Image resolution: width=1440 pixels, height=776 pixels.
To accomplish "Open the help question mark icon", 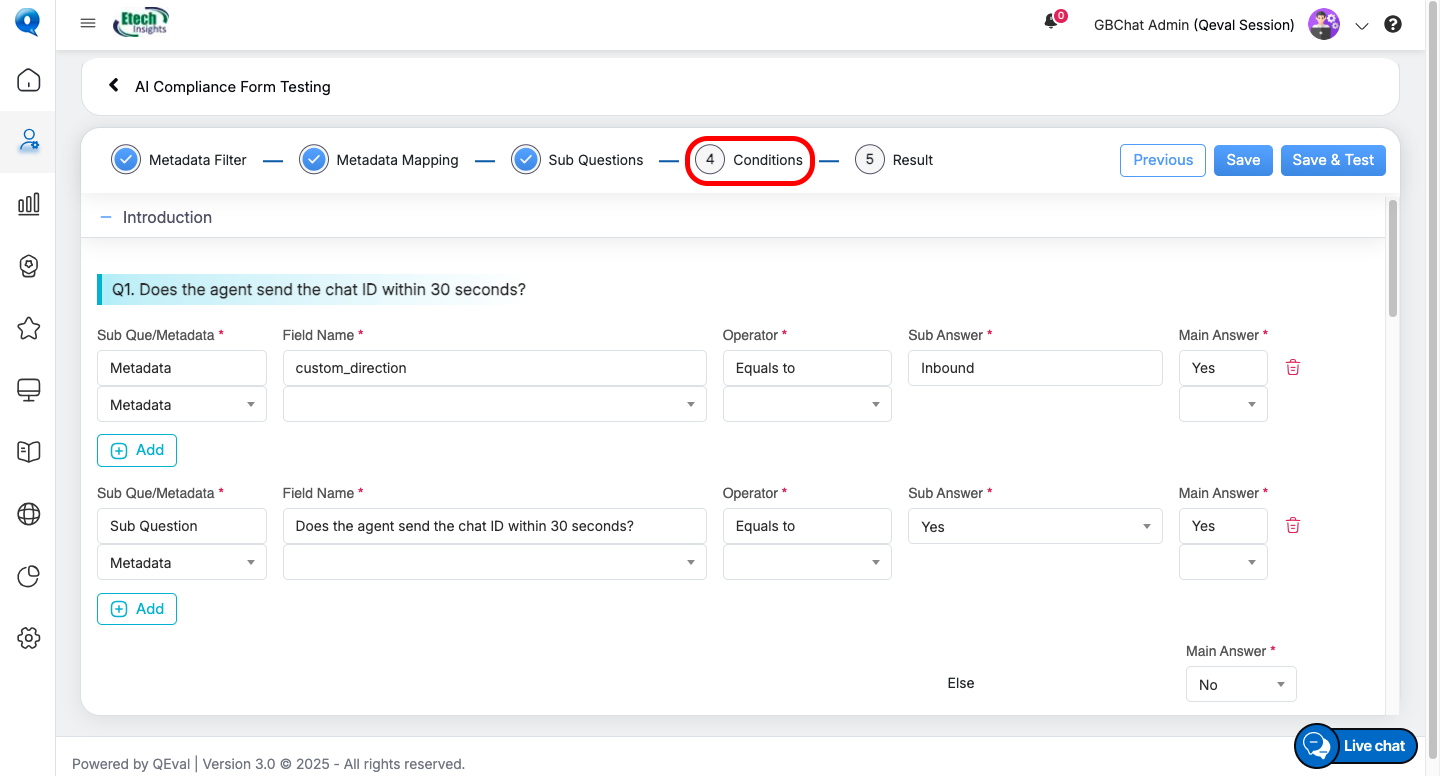I will click(x=1392, y=25).
